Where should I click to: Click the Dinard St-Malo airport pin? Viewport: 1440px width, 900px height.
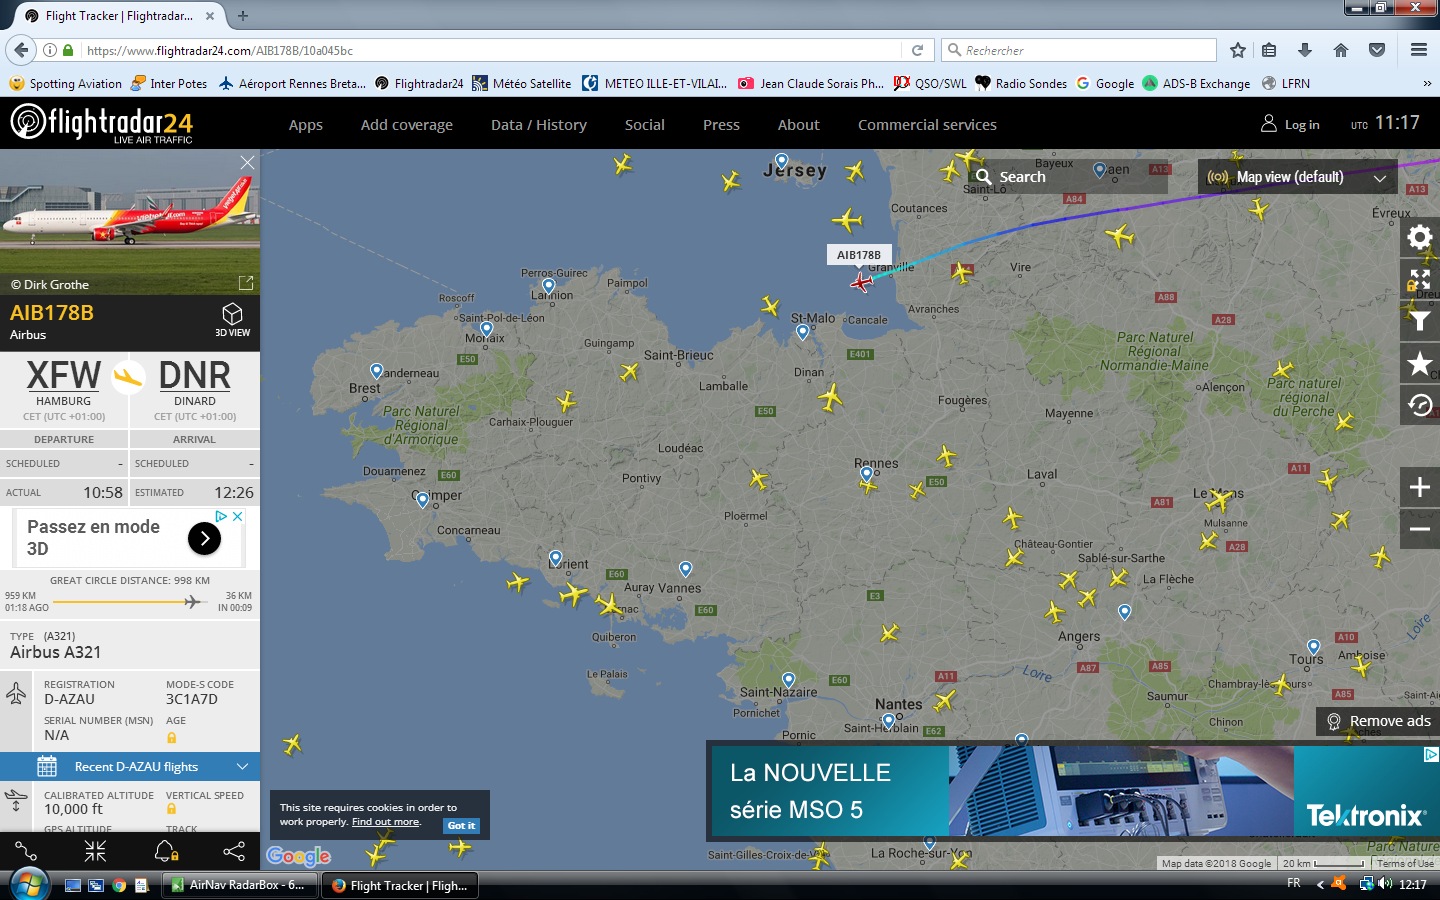tap(802, 333)
